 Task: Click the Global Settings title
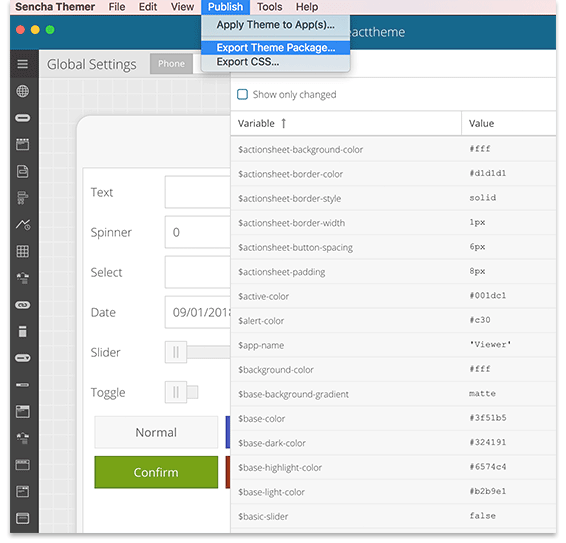click(92, 64)
